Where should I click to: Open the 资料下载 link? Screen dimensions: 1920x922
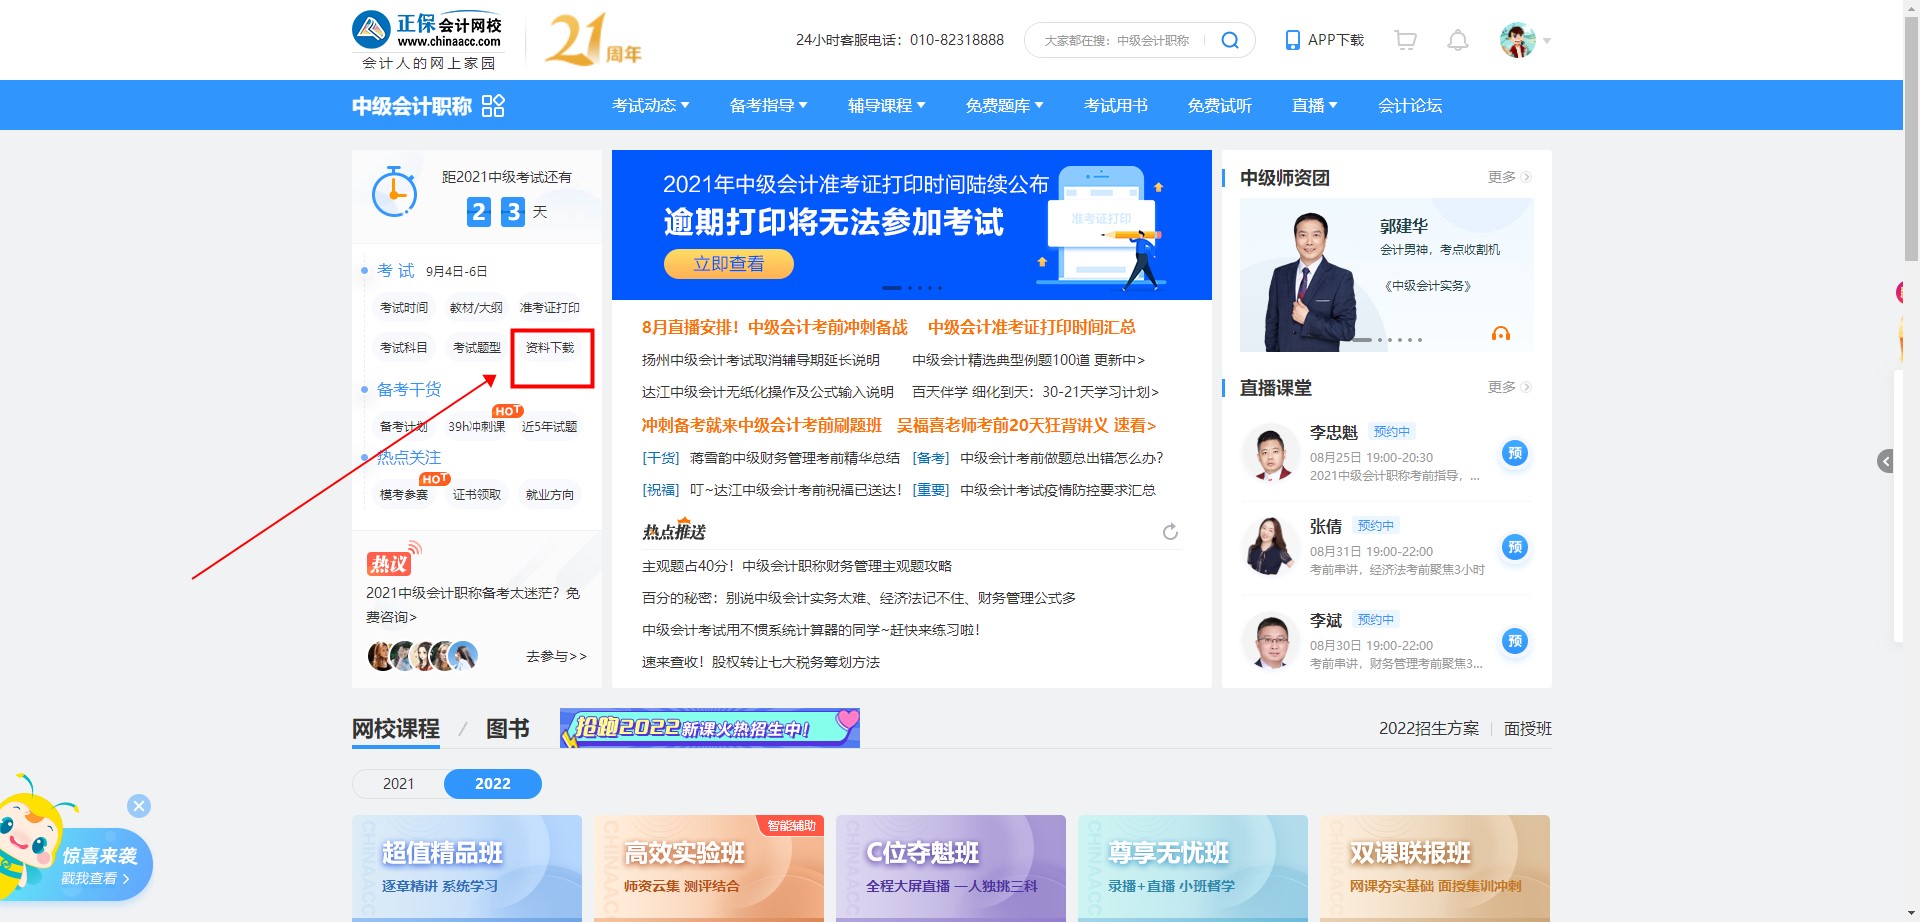click(551, 349)
